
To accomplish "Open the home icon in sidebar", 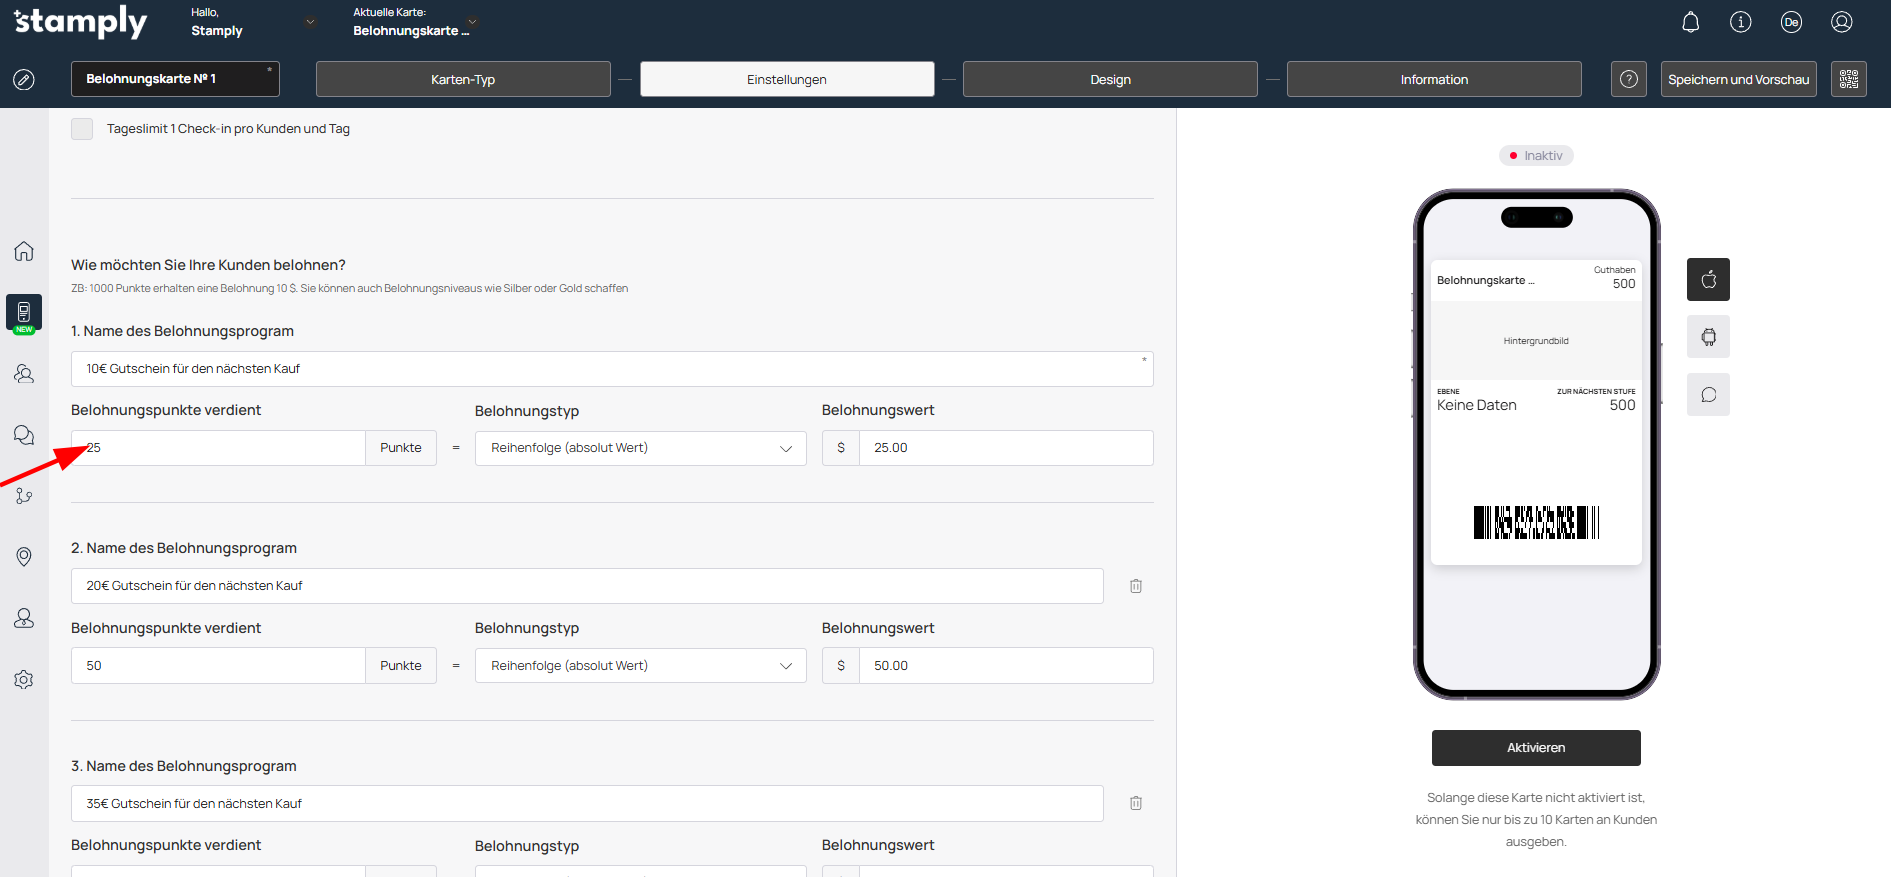I will [x=24, y=251].
